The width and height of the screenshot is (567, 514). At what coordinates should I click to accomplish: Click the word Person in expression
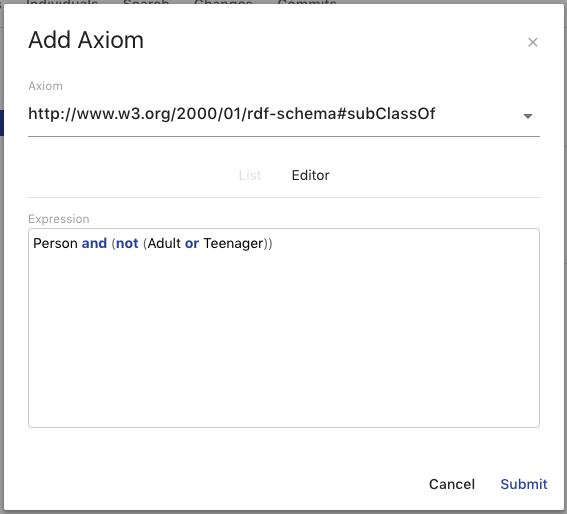tap(55, 243)
